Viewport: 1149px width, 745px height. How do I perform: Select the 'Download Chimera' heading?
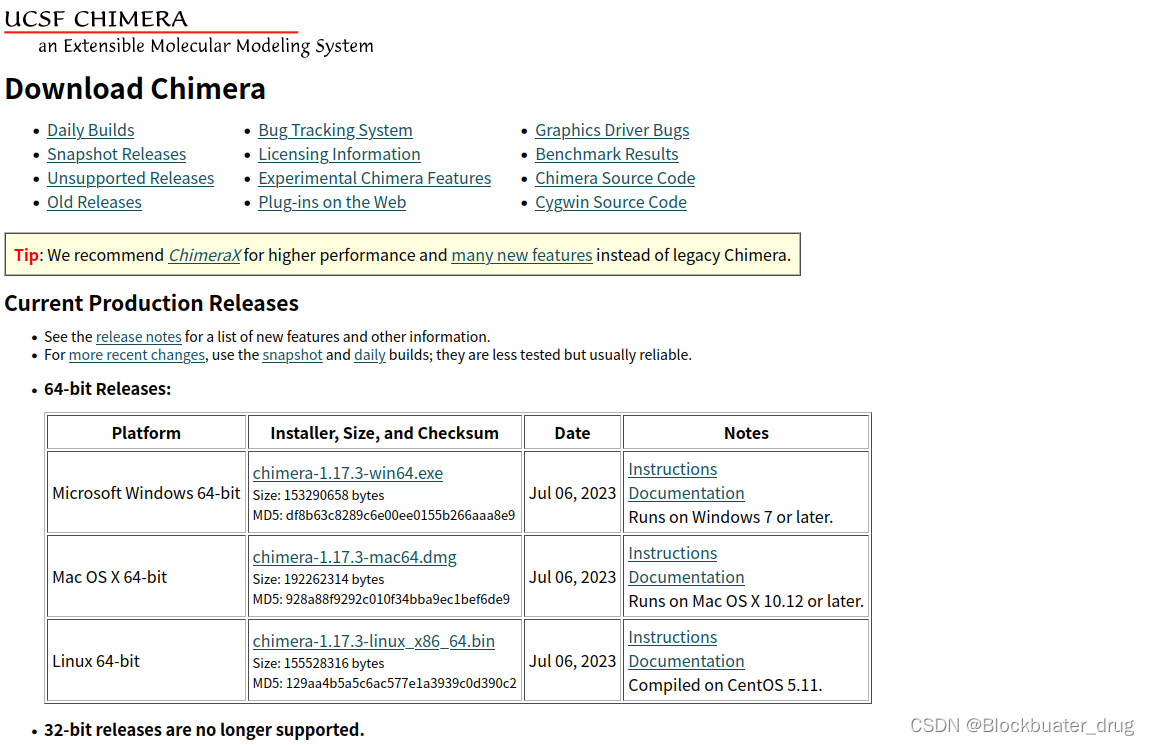[135, 89]
